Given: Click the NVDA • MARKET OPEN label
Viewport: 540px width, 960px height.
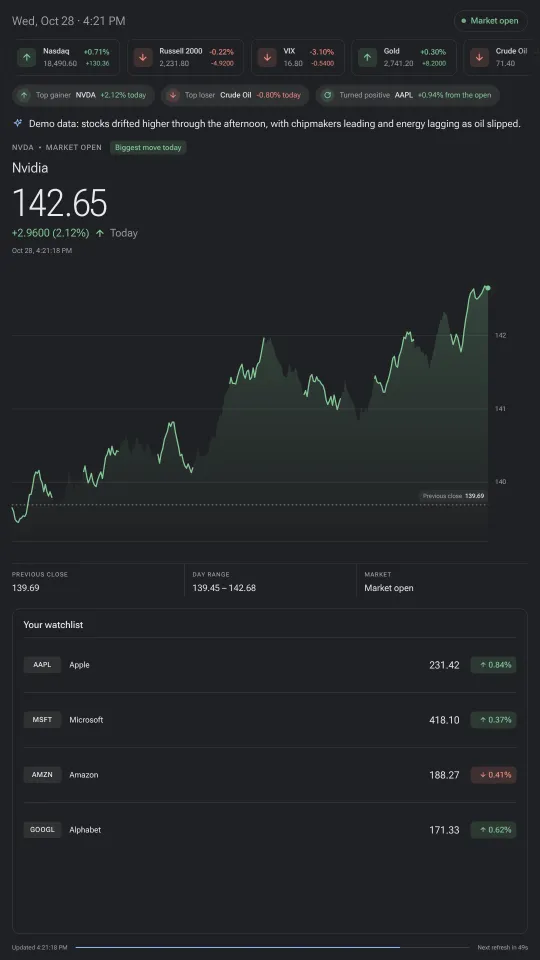Looking at the screenshot, I should click(x=57, y=148).
